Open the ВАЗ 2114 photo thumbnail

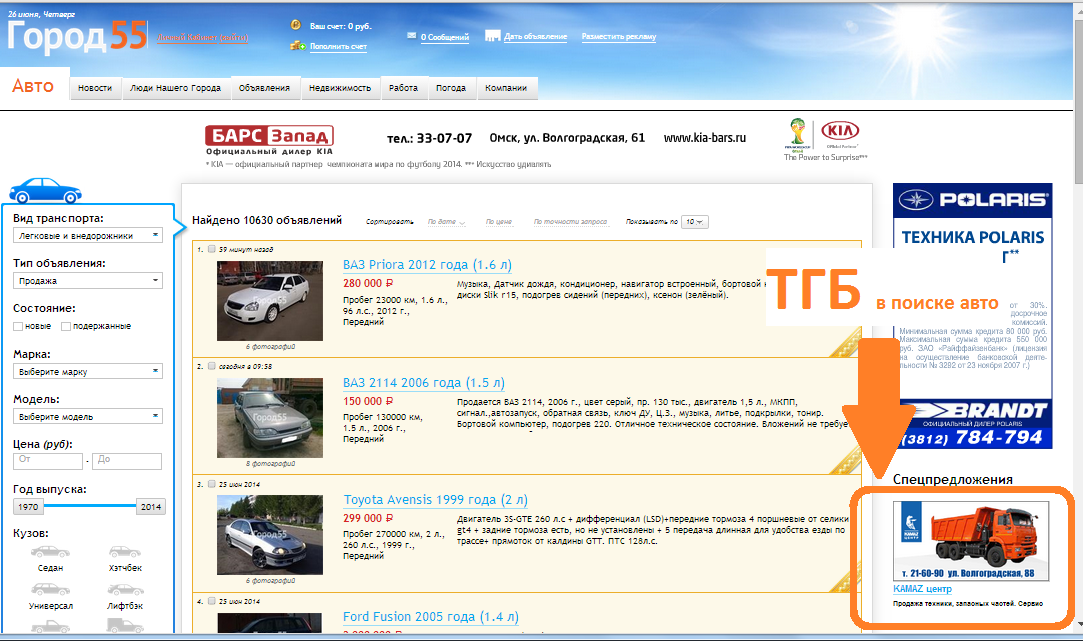point(269,418)
